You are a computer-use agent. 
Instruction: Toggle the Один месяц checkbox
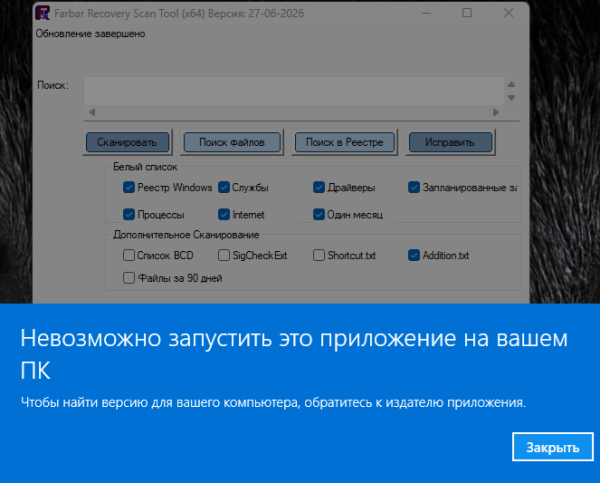(319, 214)
